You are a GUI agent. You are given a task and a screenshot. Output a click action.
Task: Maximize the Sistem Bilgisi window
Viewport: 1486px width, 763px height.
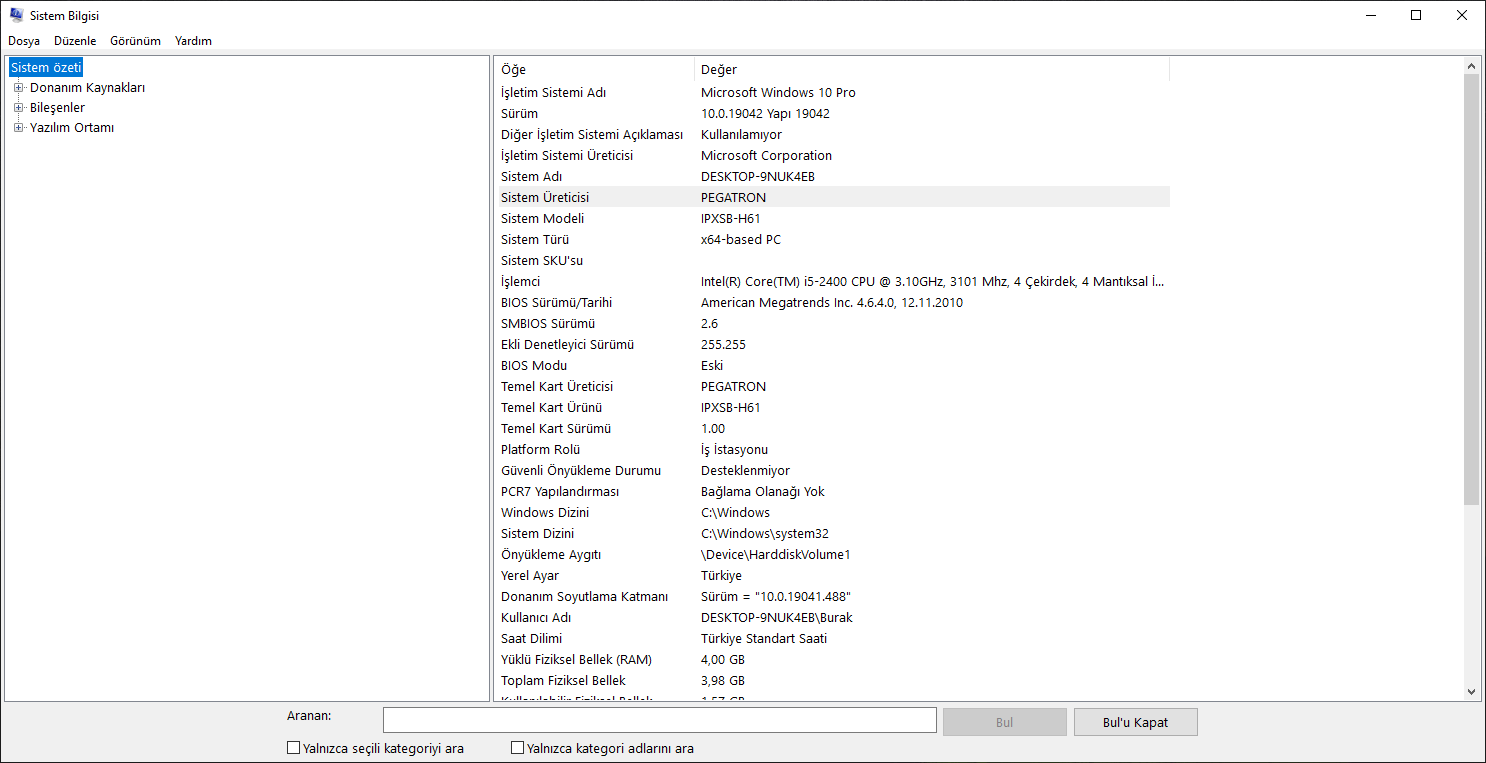click(1416, 15)
